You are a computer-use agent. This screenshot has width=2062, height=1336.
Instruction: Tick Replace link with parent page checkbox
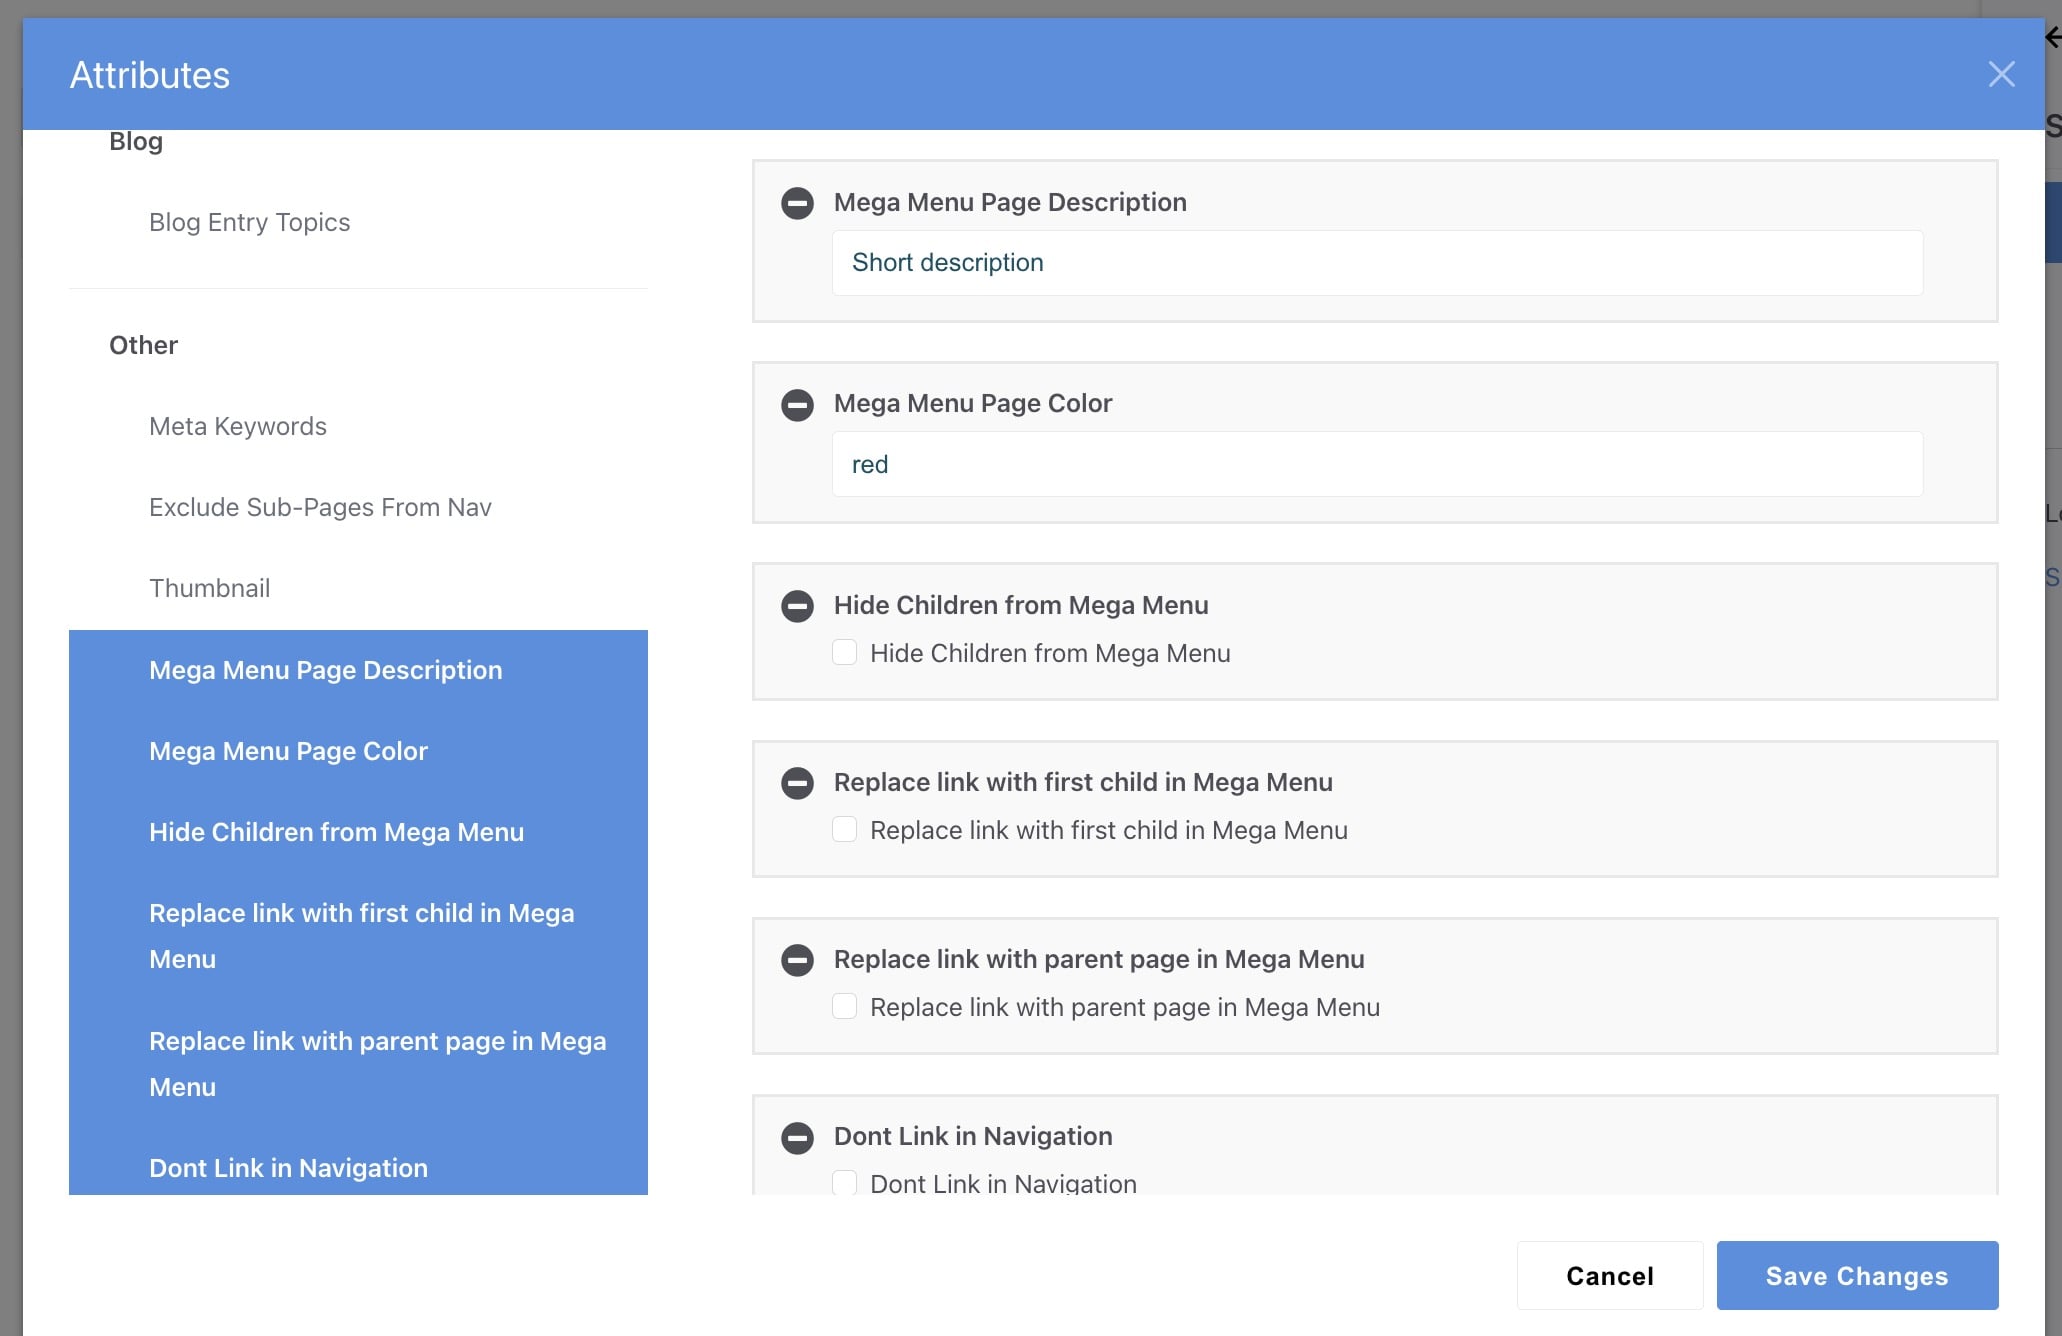click(845, 1007)
